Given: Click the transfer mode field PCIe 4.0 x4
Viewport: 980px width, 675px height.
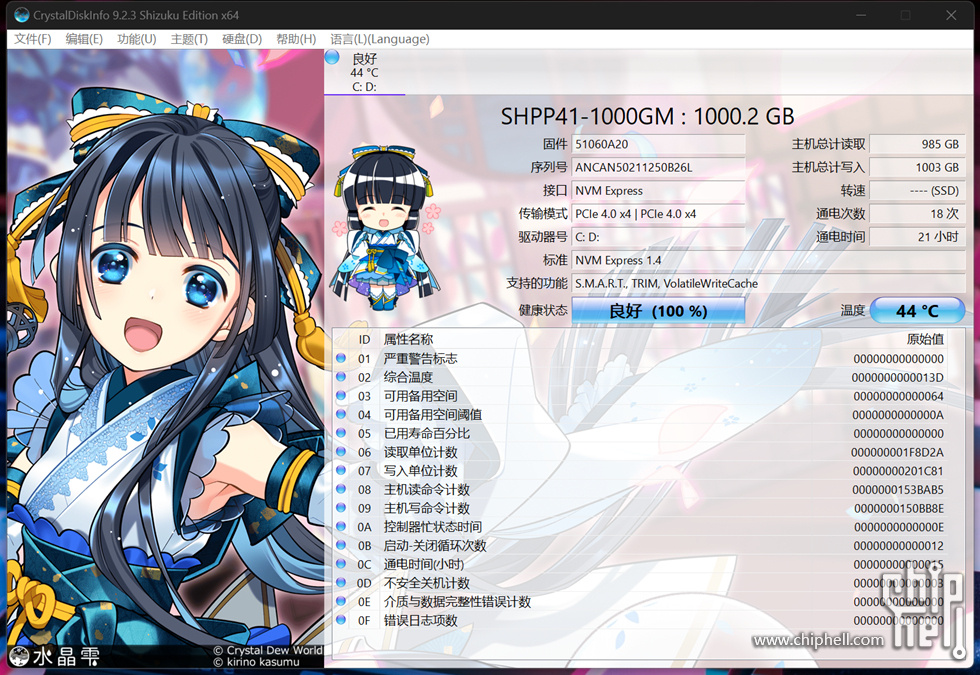Looking at the screenshot, I should (x=658, y=214).
